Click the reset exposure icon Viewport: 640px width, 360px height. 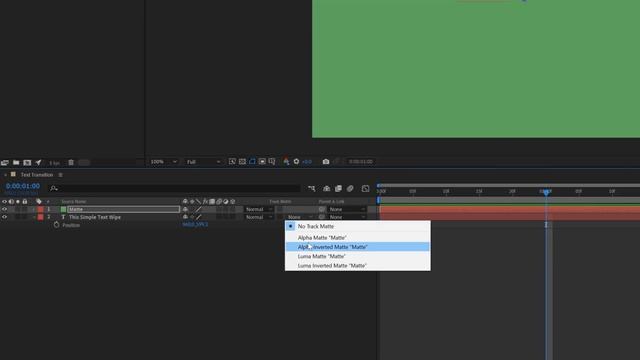coord(296,162)
